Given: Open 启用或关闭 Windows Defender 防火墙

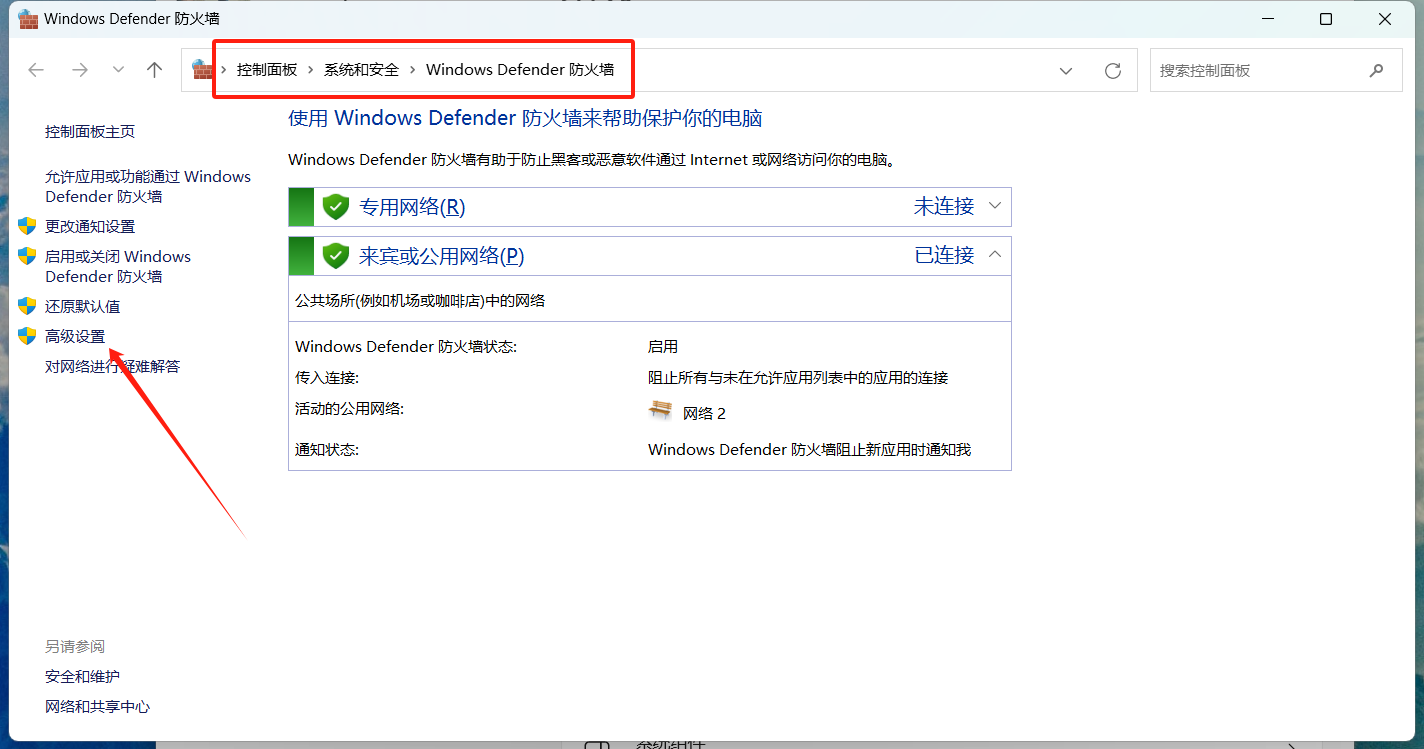Looking at the screenshot, I should pyautogui.click(x=118, y=266).
